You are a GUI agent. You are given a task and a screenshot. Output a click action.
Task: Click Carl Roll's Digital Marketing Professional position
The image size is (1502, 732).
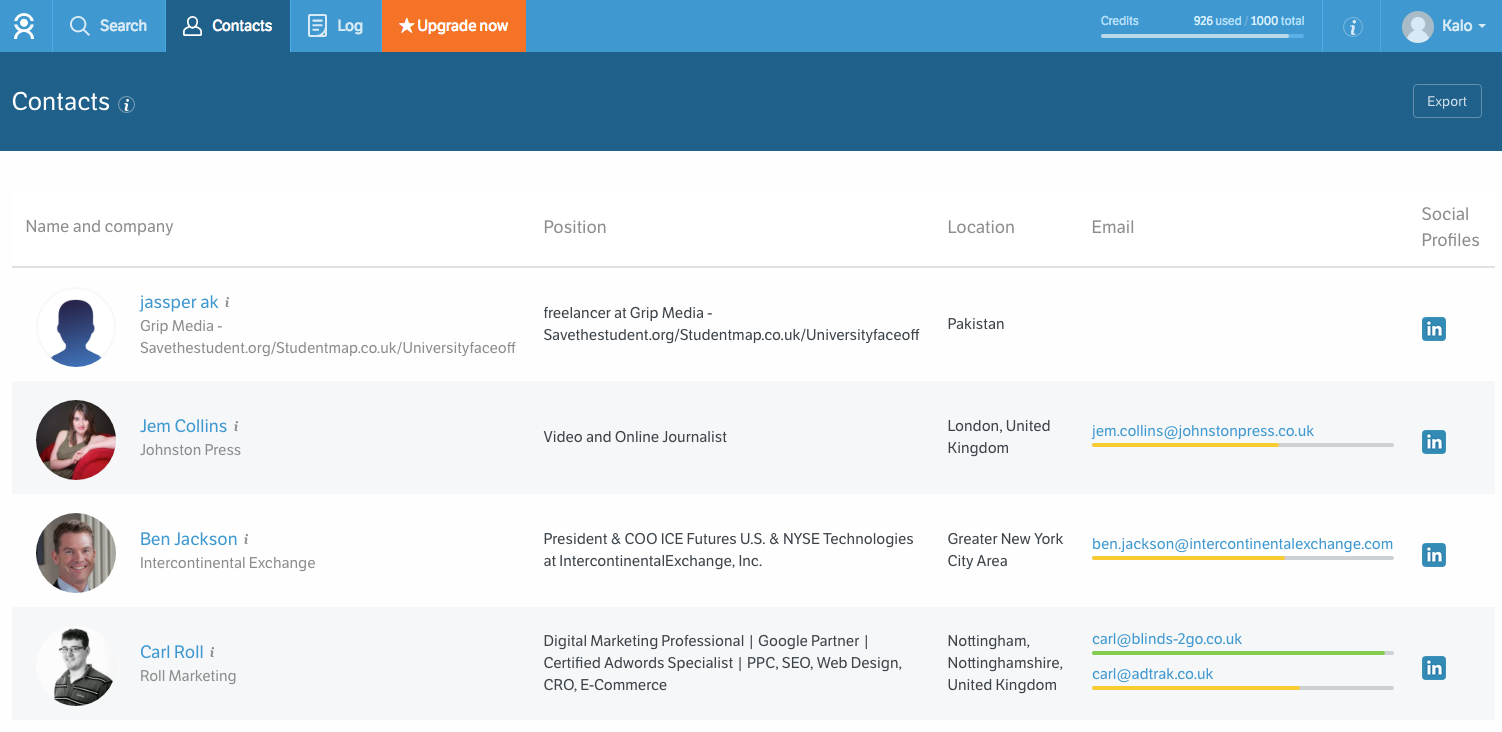point(723,663)
